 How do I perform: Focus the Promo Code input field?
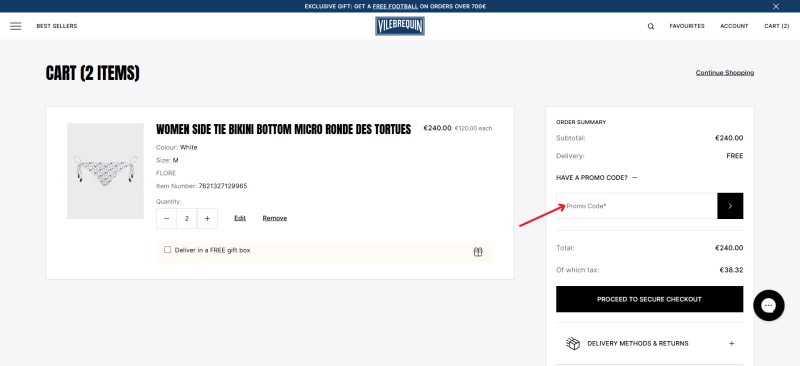(x=637, y=206)
